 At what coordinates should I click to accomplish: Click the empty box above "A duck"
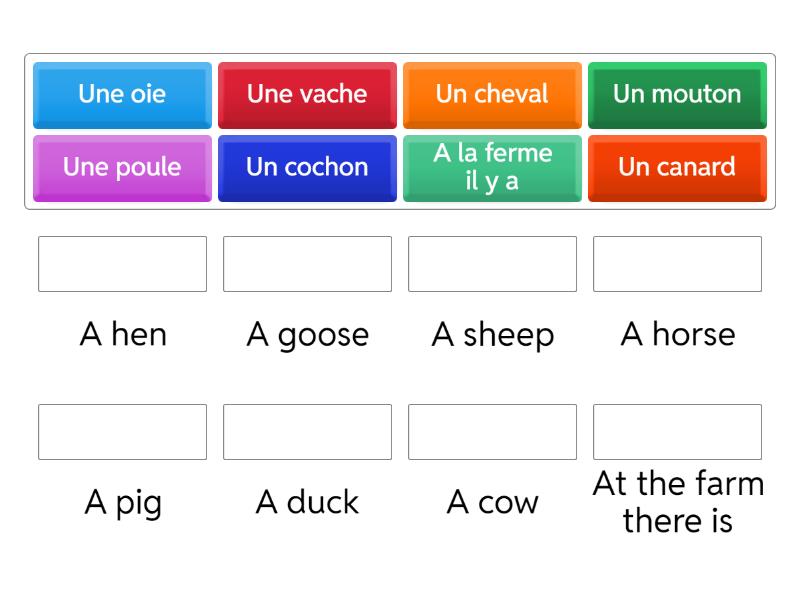pyautogui.click(x=307, y=432)
